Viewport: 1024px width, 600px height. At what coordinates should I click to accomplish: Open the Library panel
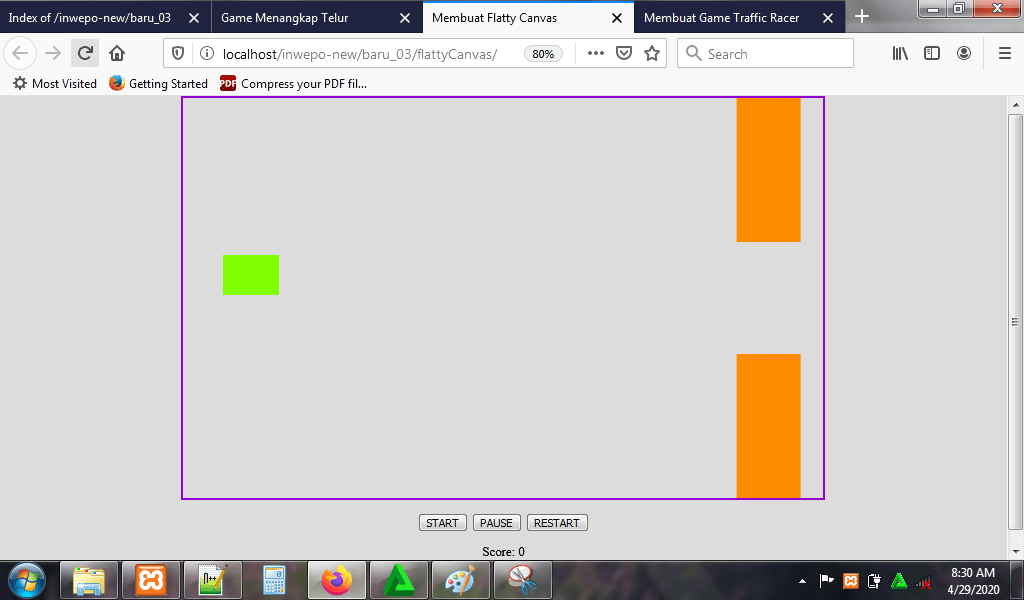[900, 54]
